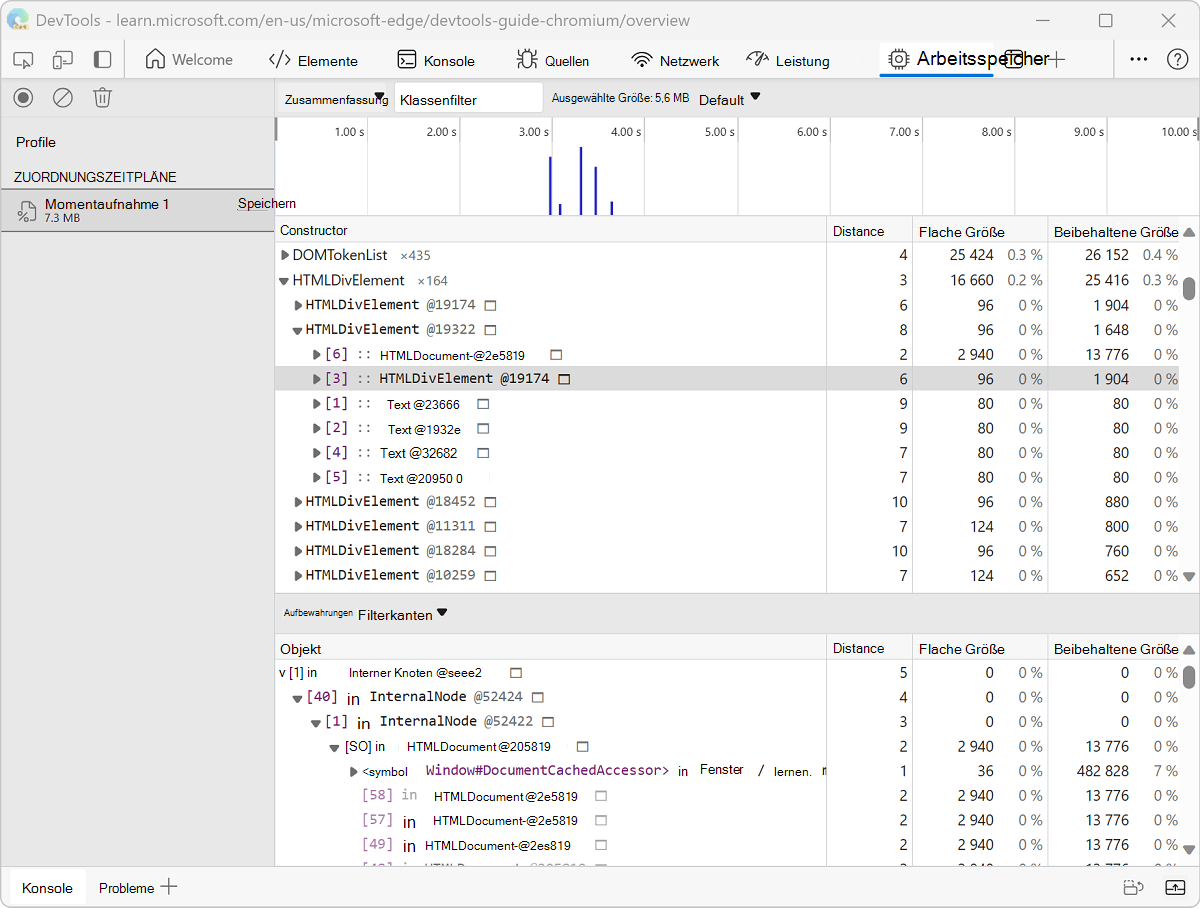Click the reveal box next to HTMLDivElement @18452
The width and height of the screenshot is (1200, 908).
[490, 502]
